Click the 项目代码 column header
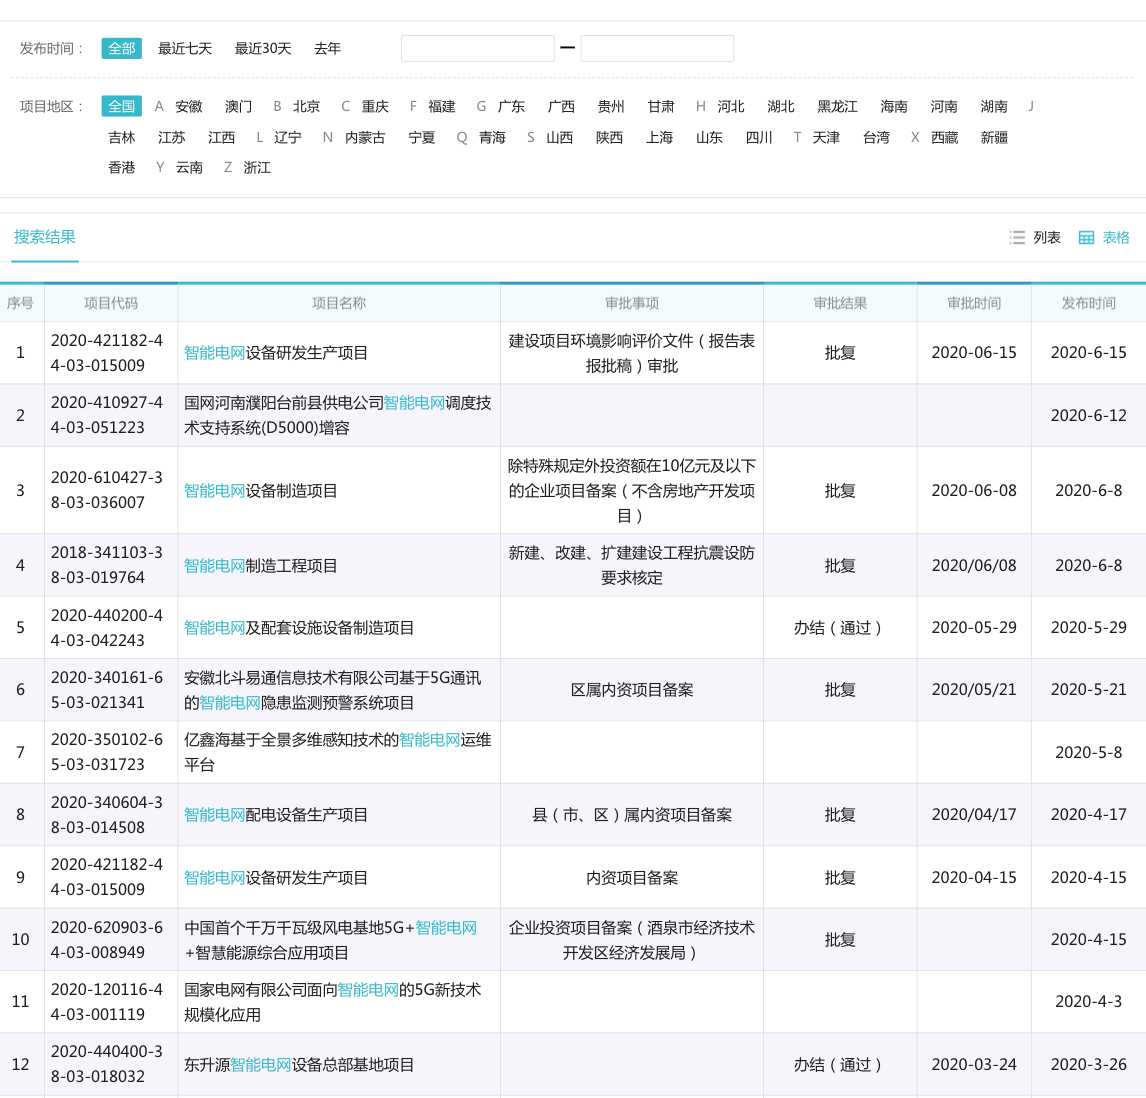 click(x=110, y=303)
